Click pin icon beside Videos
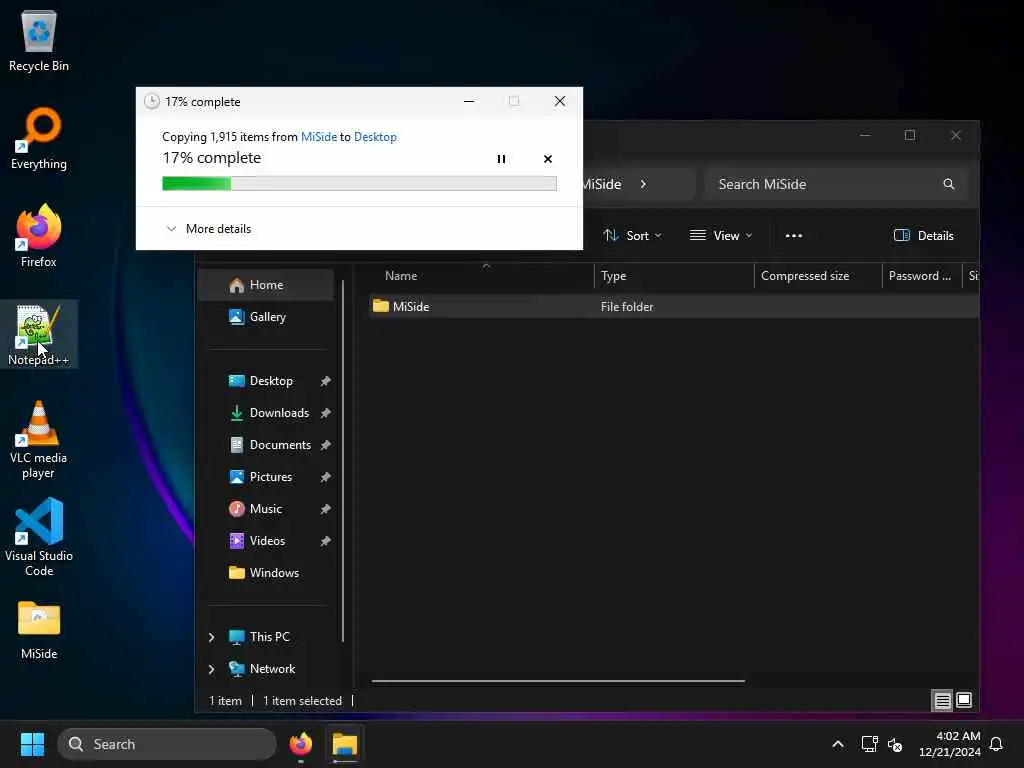This screenshot has width=1024, height=768. click(325, 541)
